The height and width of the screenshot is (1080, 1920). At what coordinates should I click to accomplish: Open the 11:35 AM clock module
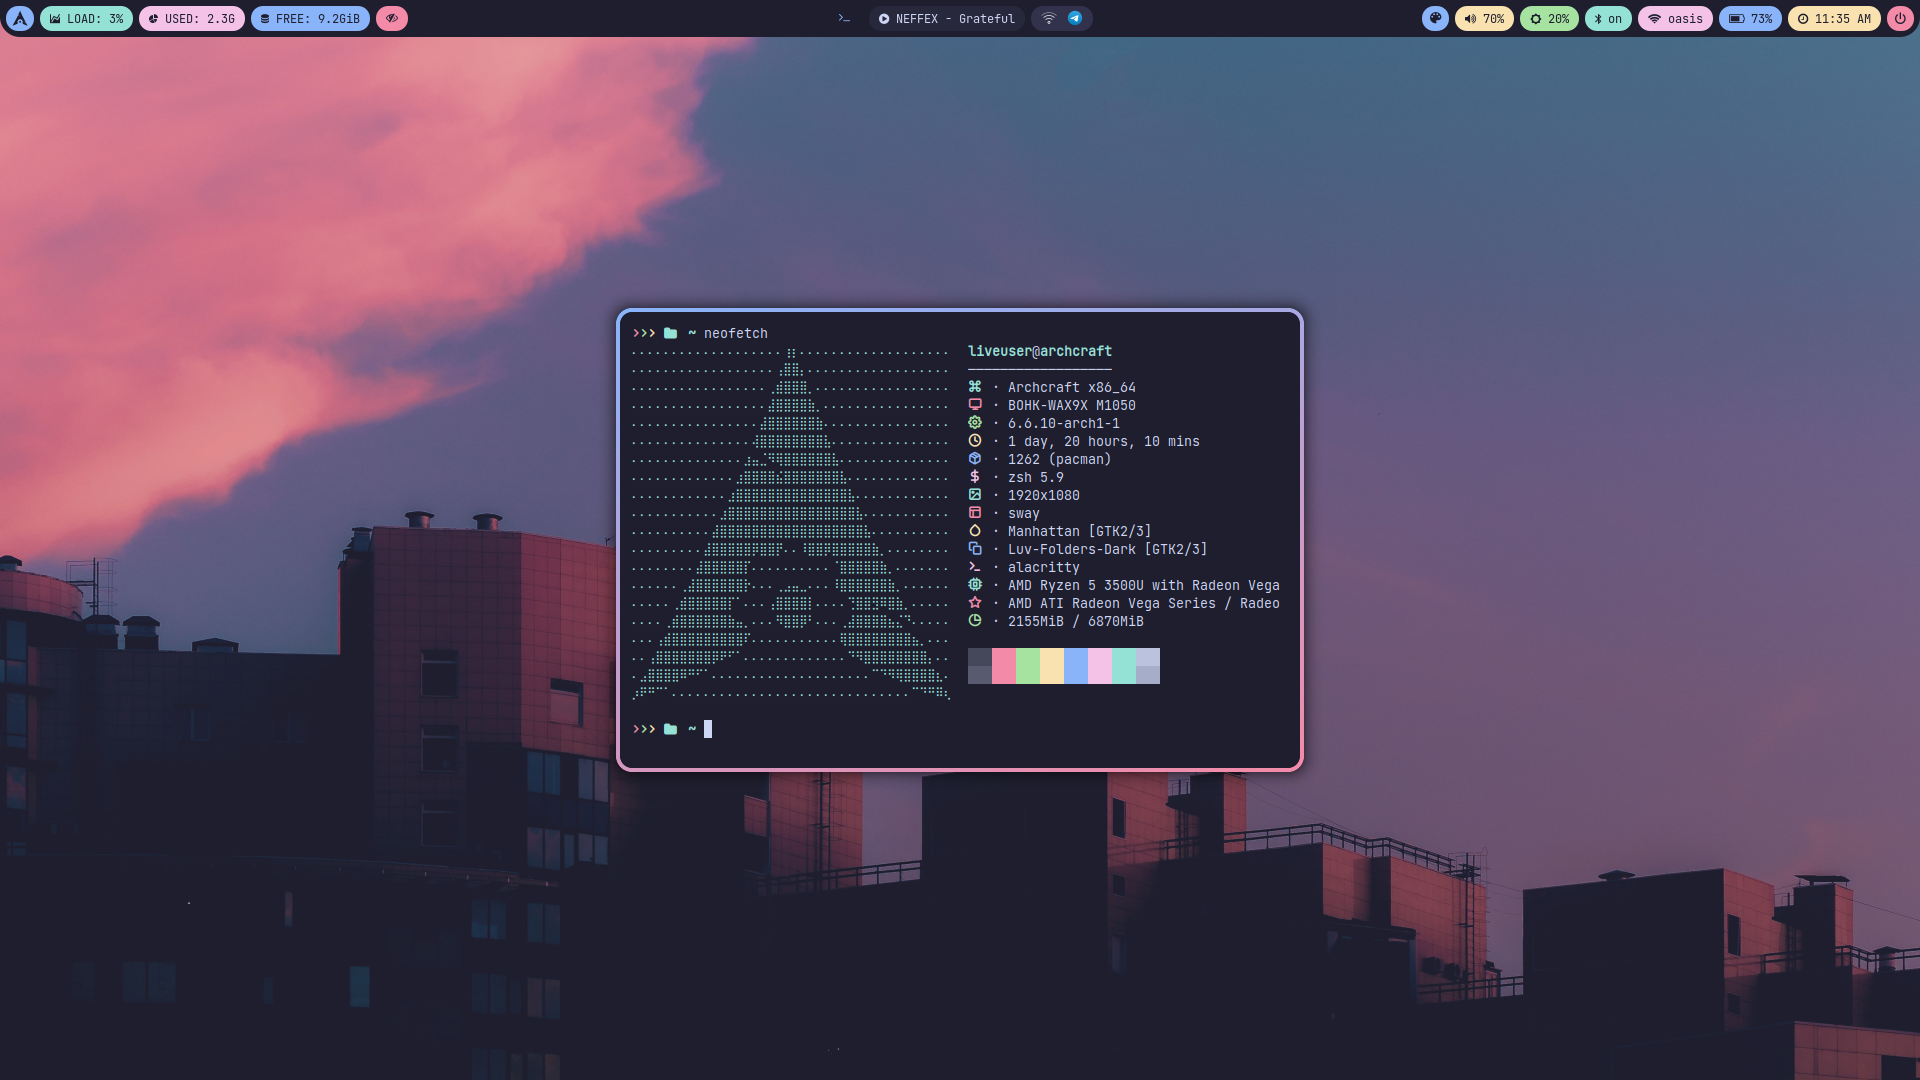[1834, 18]
